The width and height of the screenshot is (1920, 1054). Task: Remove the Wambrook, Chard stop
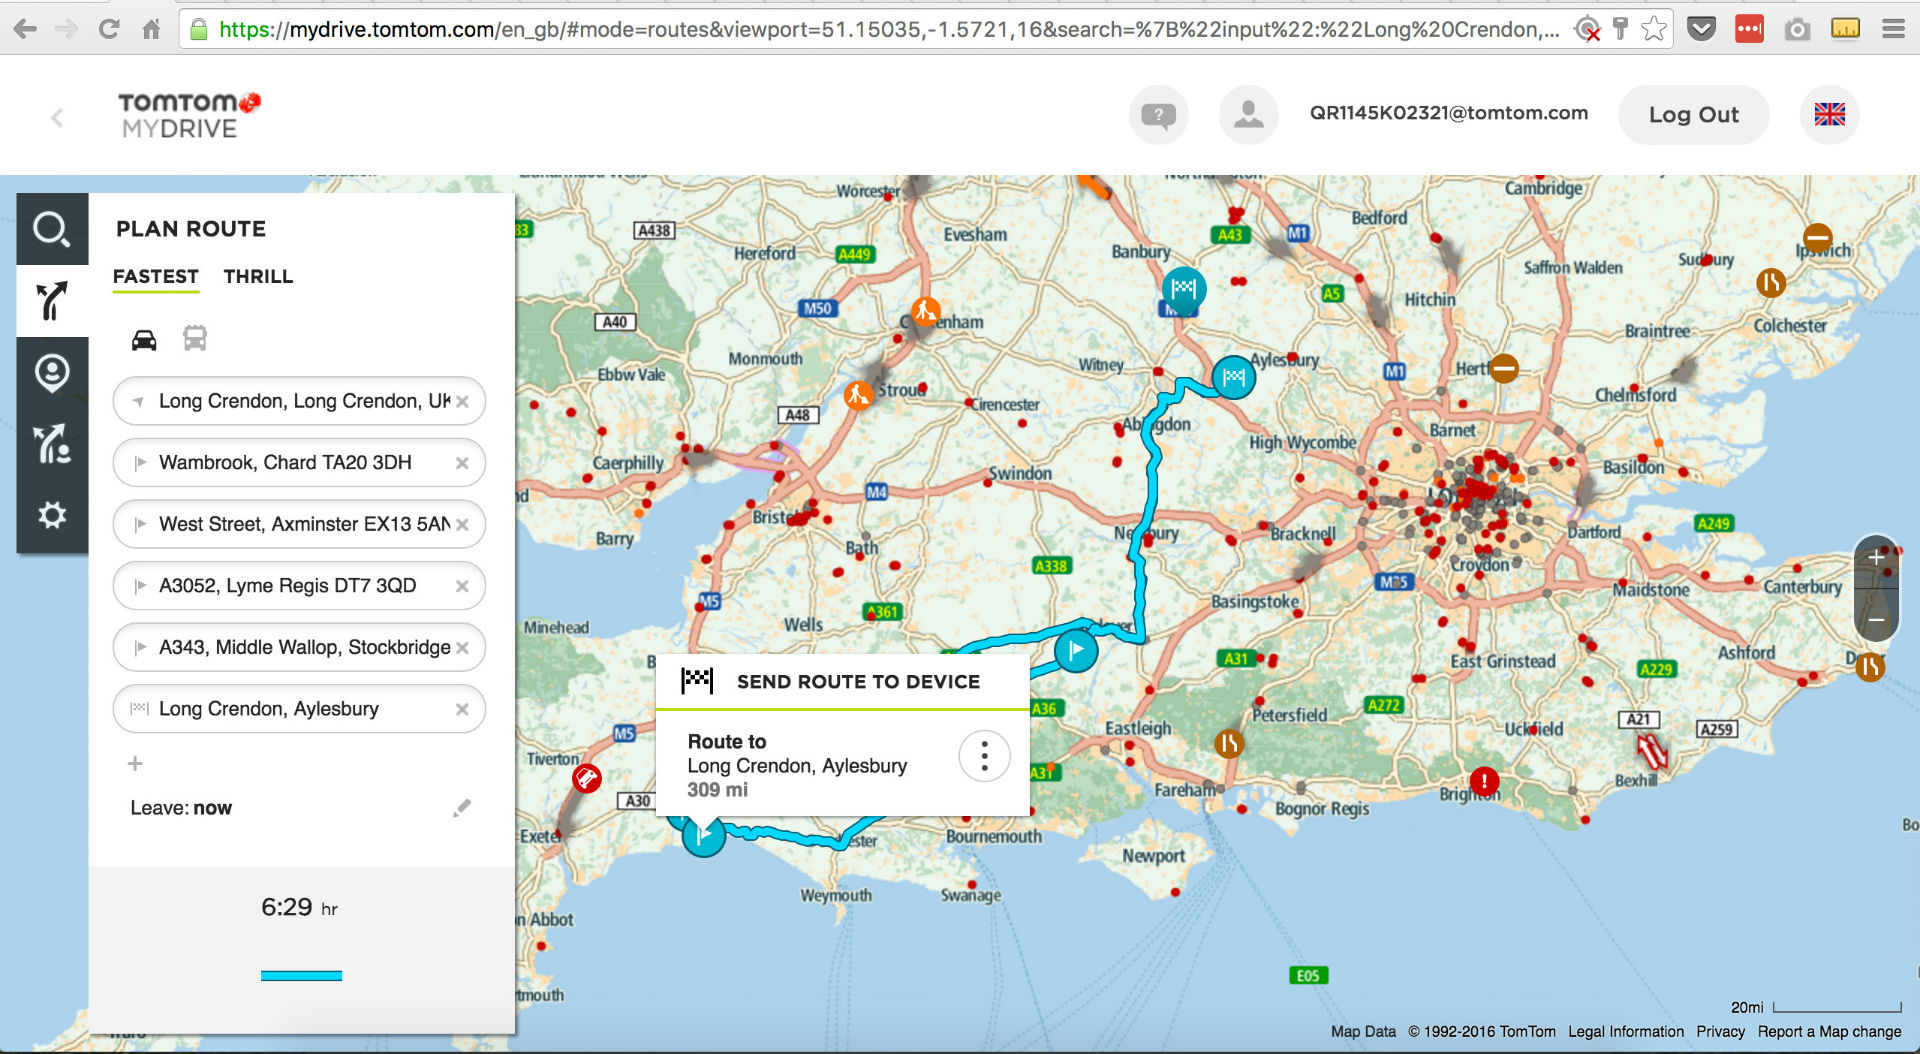tap(462, 463)
